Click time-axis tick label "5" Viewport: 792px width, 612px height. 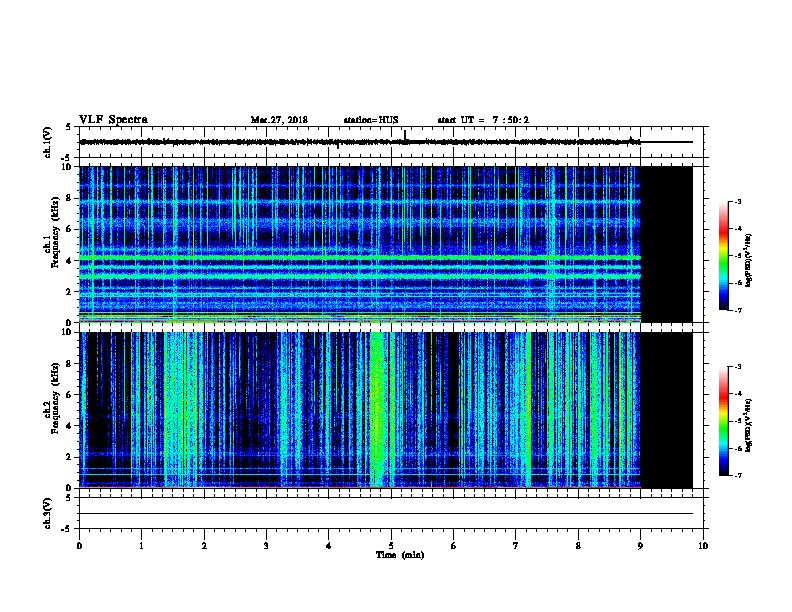pyautogui.click(x=391, y=546)
